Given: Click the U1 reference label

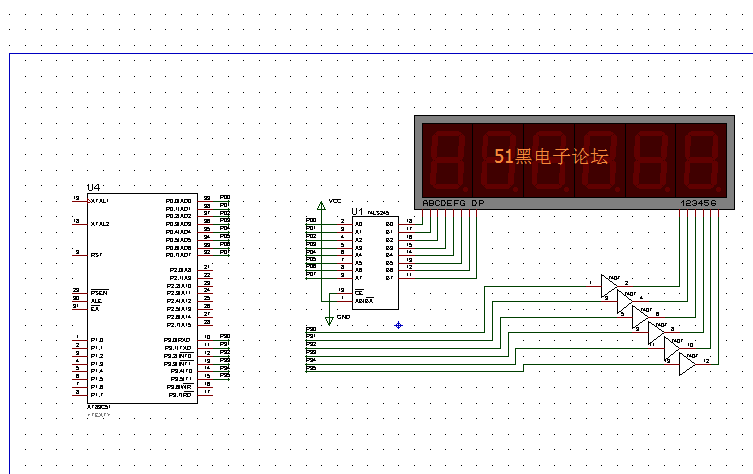Looking at the screenshot, I should [357, 211].
